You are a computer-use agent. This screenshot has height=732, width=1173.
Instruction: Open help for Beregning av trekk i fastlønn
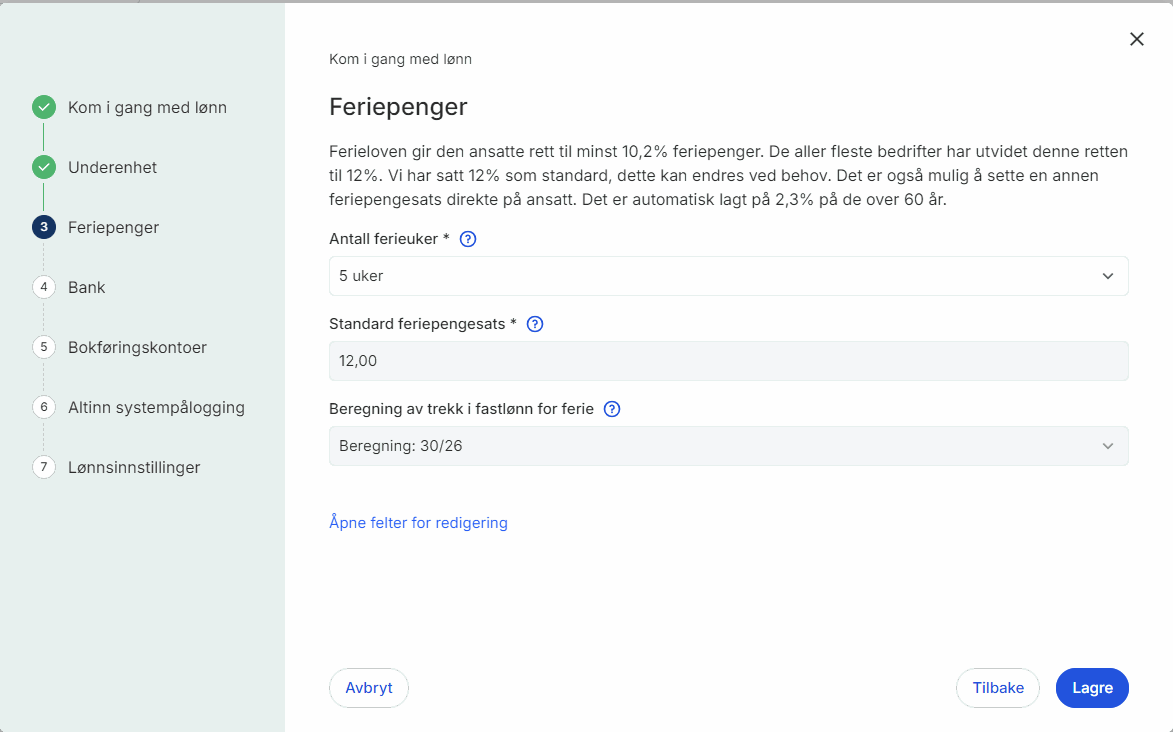(613, 409)
